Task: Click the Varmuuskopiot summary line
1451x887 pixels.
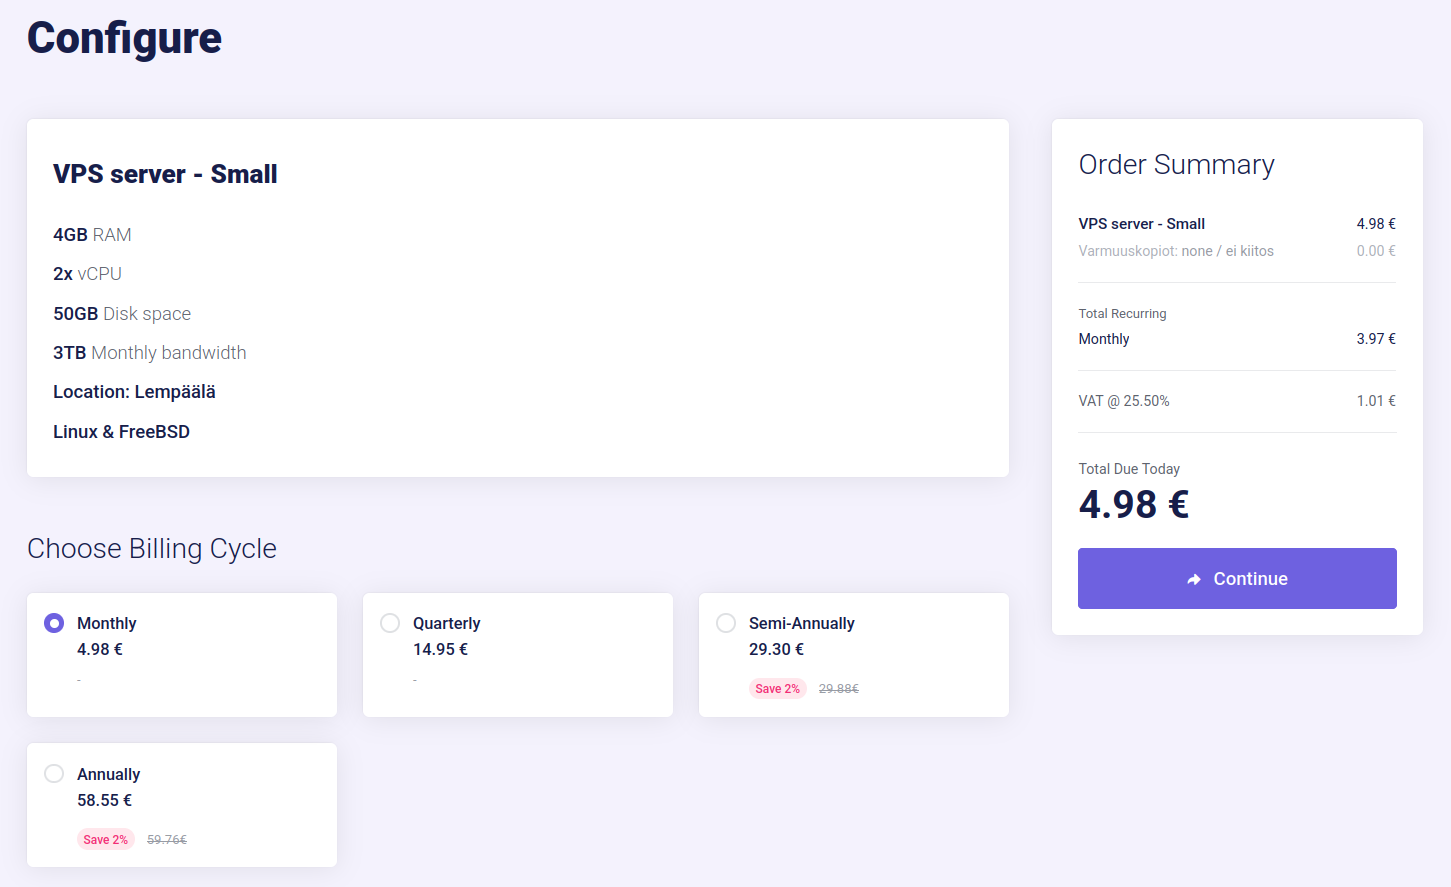Action: [1175, 251]
